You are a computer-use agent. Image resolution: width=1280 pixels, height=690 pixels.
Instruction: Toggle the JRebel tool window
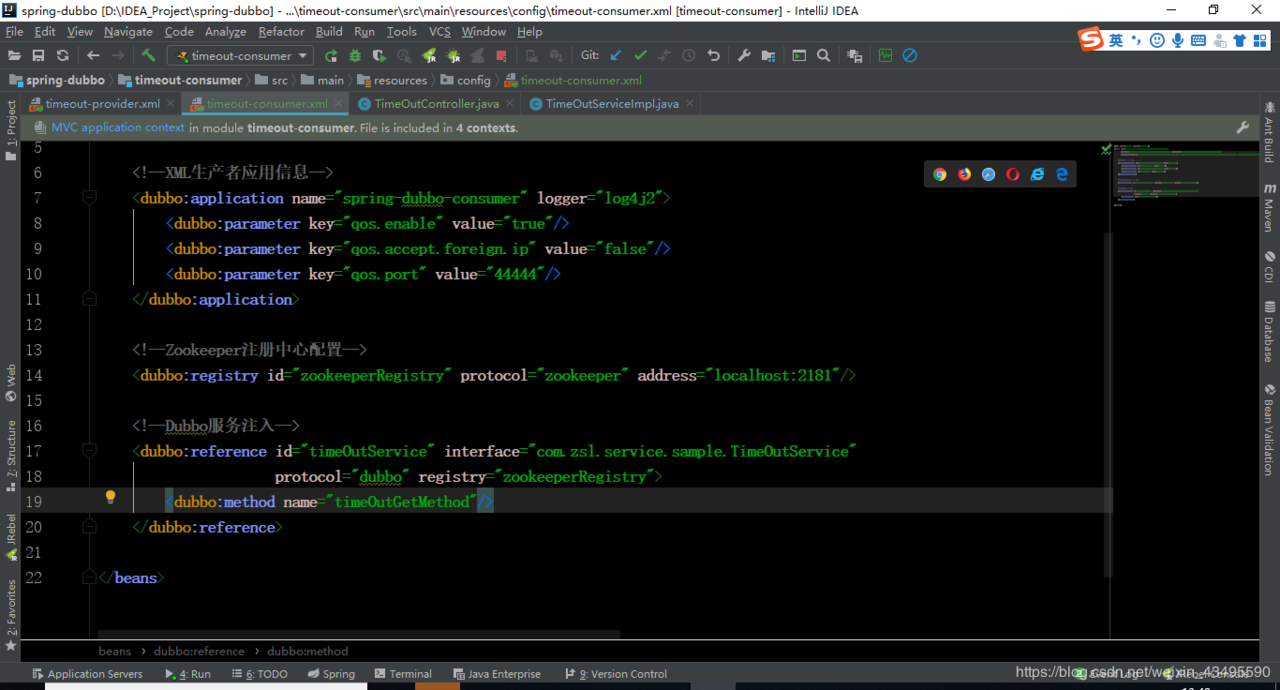point(11,538)
